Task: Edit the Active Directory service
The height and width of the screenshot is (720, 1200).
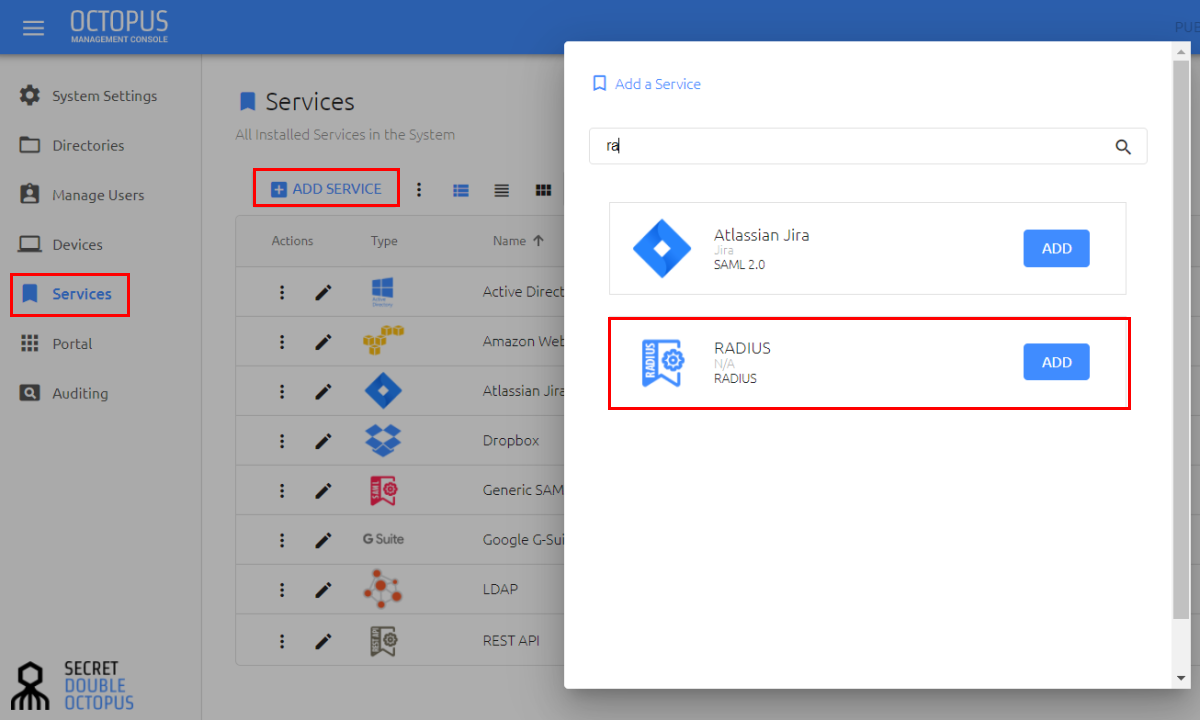Action: coord(323,292)
